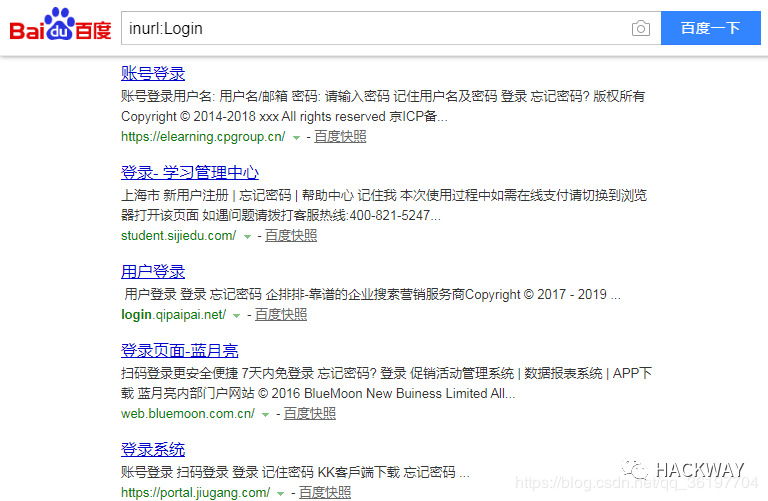Click URL login.qipaipai.net/
Screen dimensions: 768x501
173,314
